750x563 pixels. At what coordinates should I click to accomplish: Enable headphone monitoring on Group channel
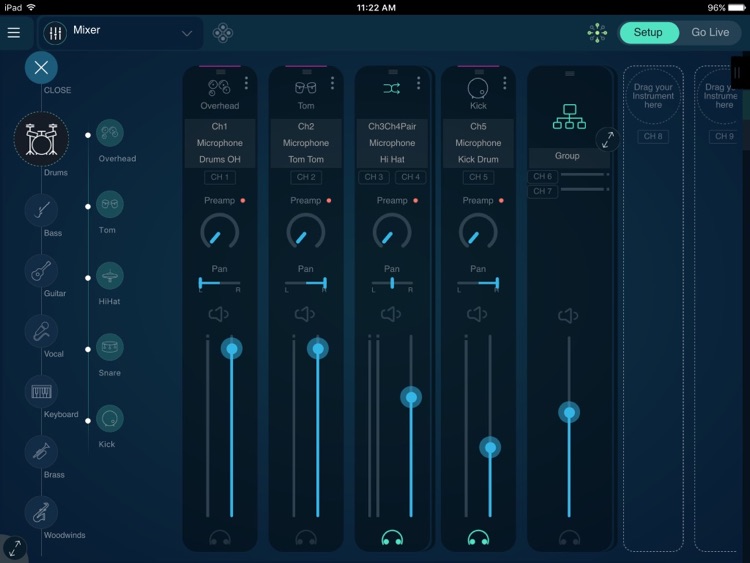[x=569, y=538]
